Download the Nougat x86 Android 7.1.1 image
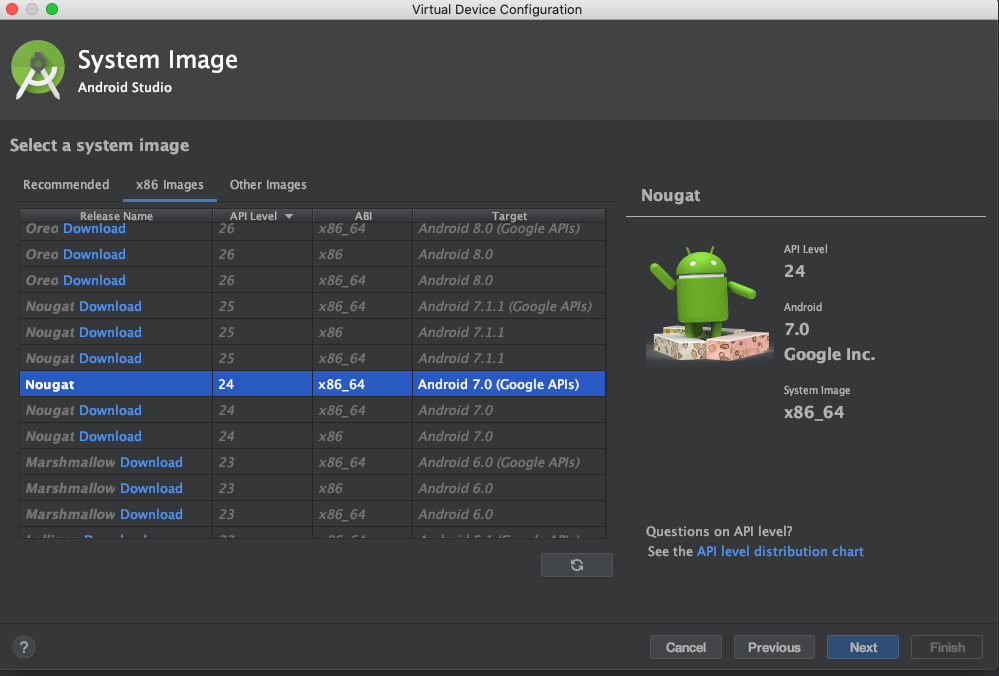999x676 pixels. coord(110,333)
